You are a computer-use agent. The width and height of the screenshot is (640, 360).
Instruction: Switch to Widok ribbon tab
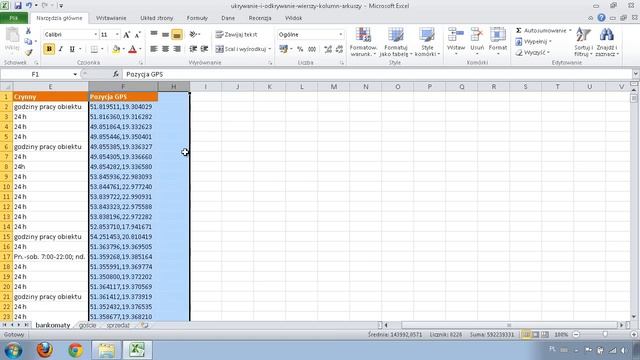click(x=293, y=18)
